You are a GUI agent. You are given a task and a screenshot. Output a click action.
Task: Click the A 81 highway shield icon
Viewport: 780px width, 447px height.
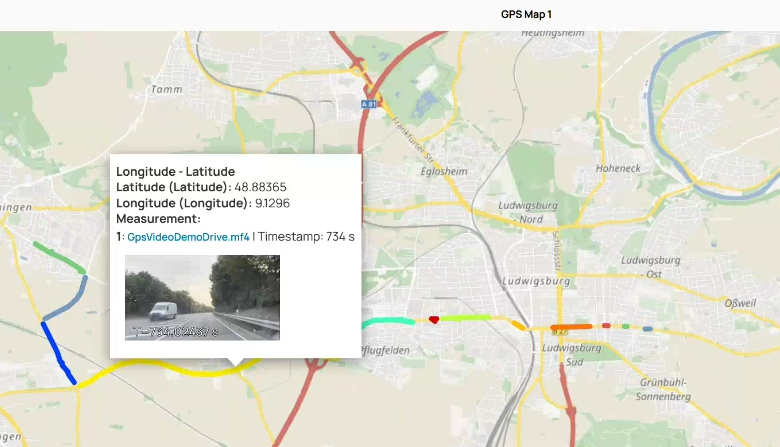click(369, 104)
